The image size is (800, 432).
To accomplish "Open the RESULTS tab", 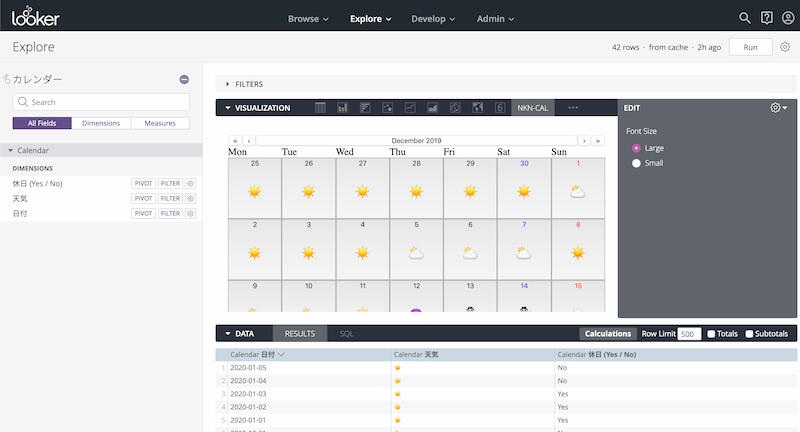I will click(299, 334).
